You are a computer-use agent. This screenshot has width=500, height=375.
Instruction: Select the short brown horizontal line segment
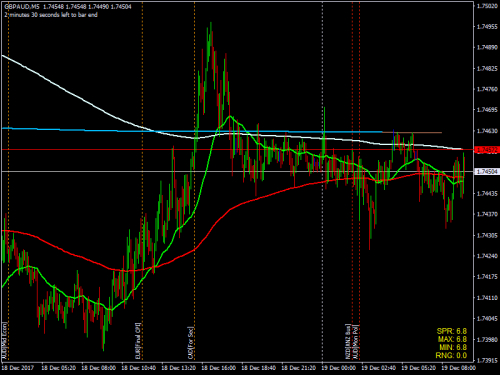coord(412,133)
